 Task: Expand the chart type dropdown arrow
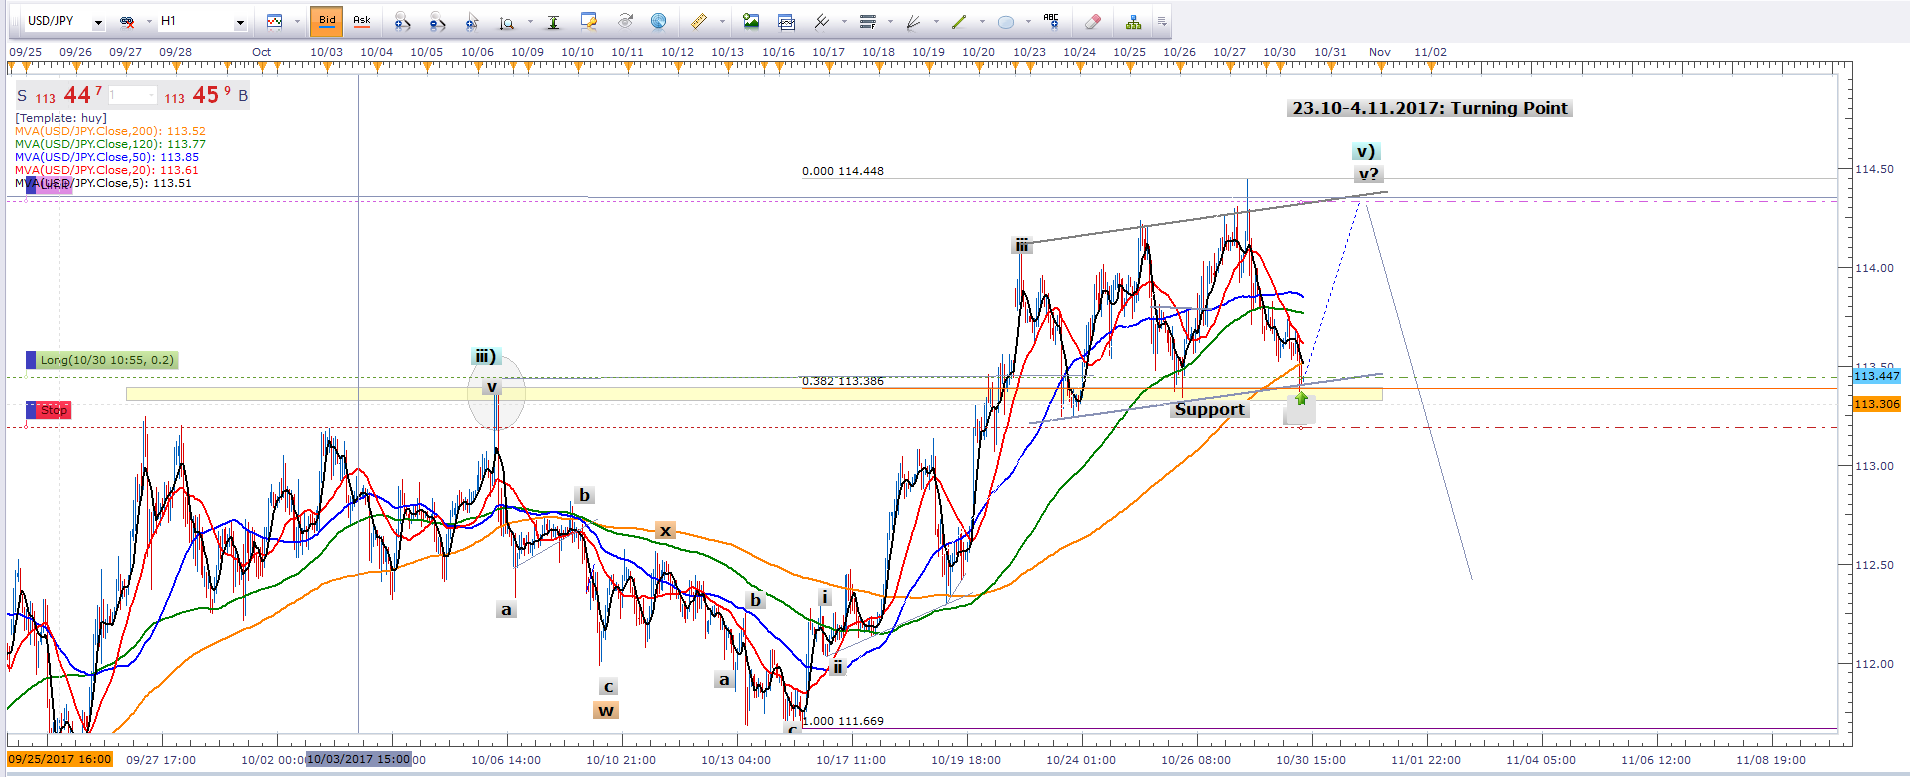click(296, 22)
